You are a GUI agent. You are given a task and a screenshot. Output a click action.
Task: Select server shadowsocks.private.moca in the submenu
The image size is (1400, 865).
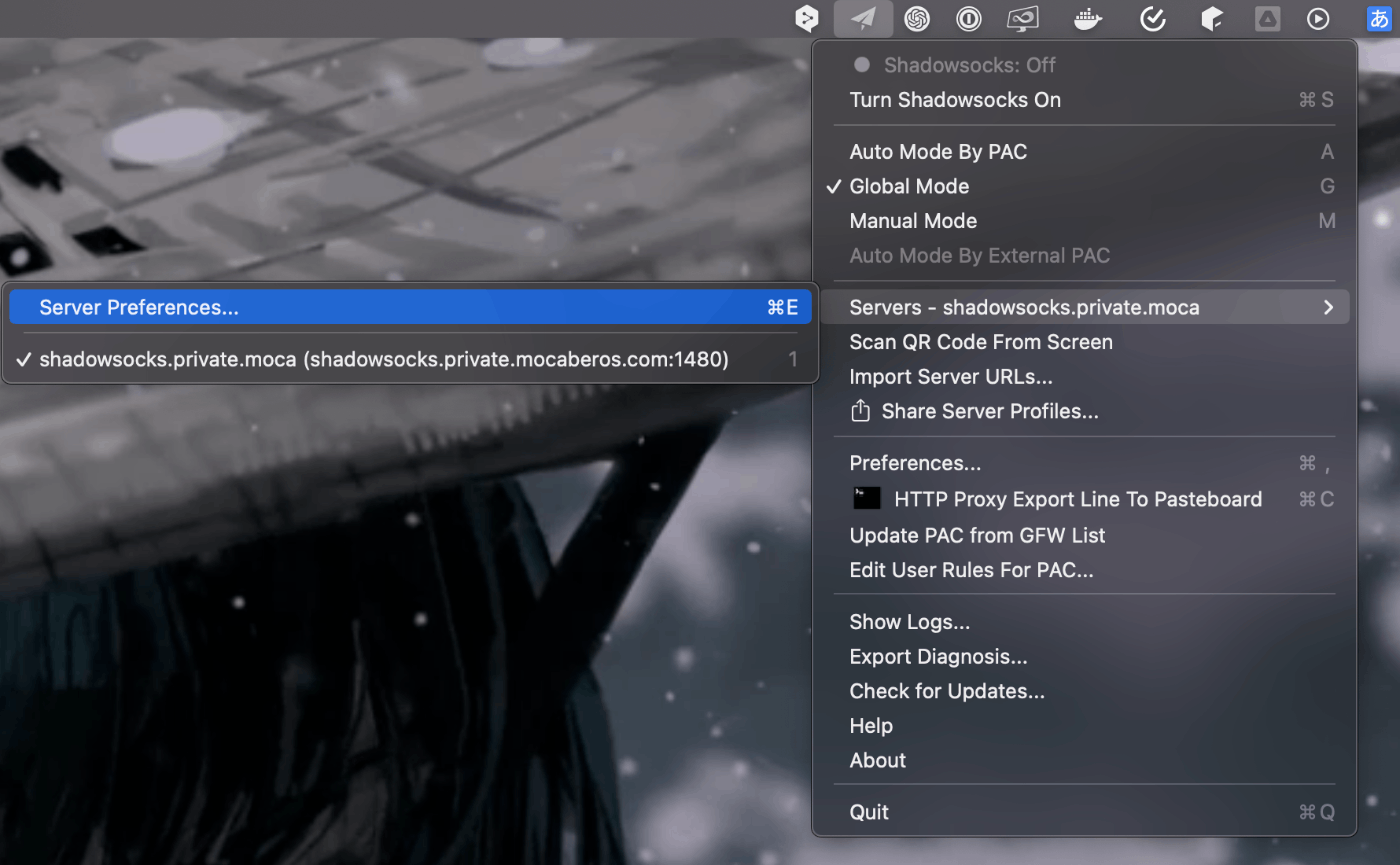[x=410, y=359]
